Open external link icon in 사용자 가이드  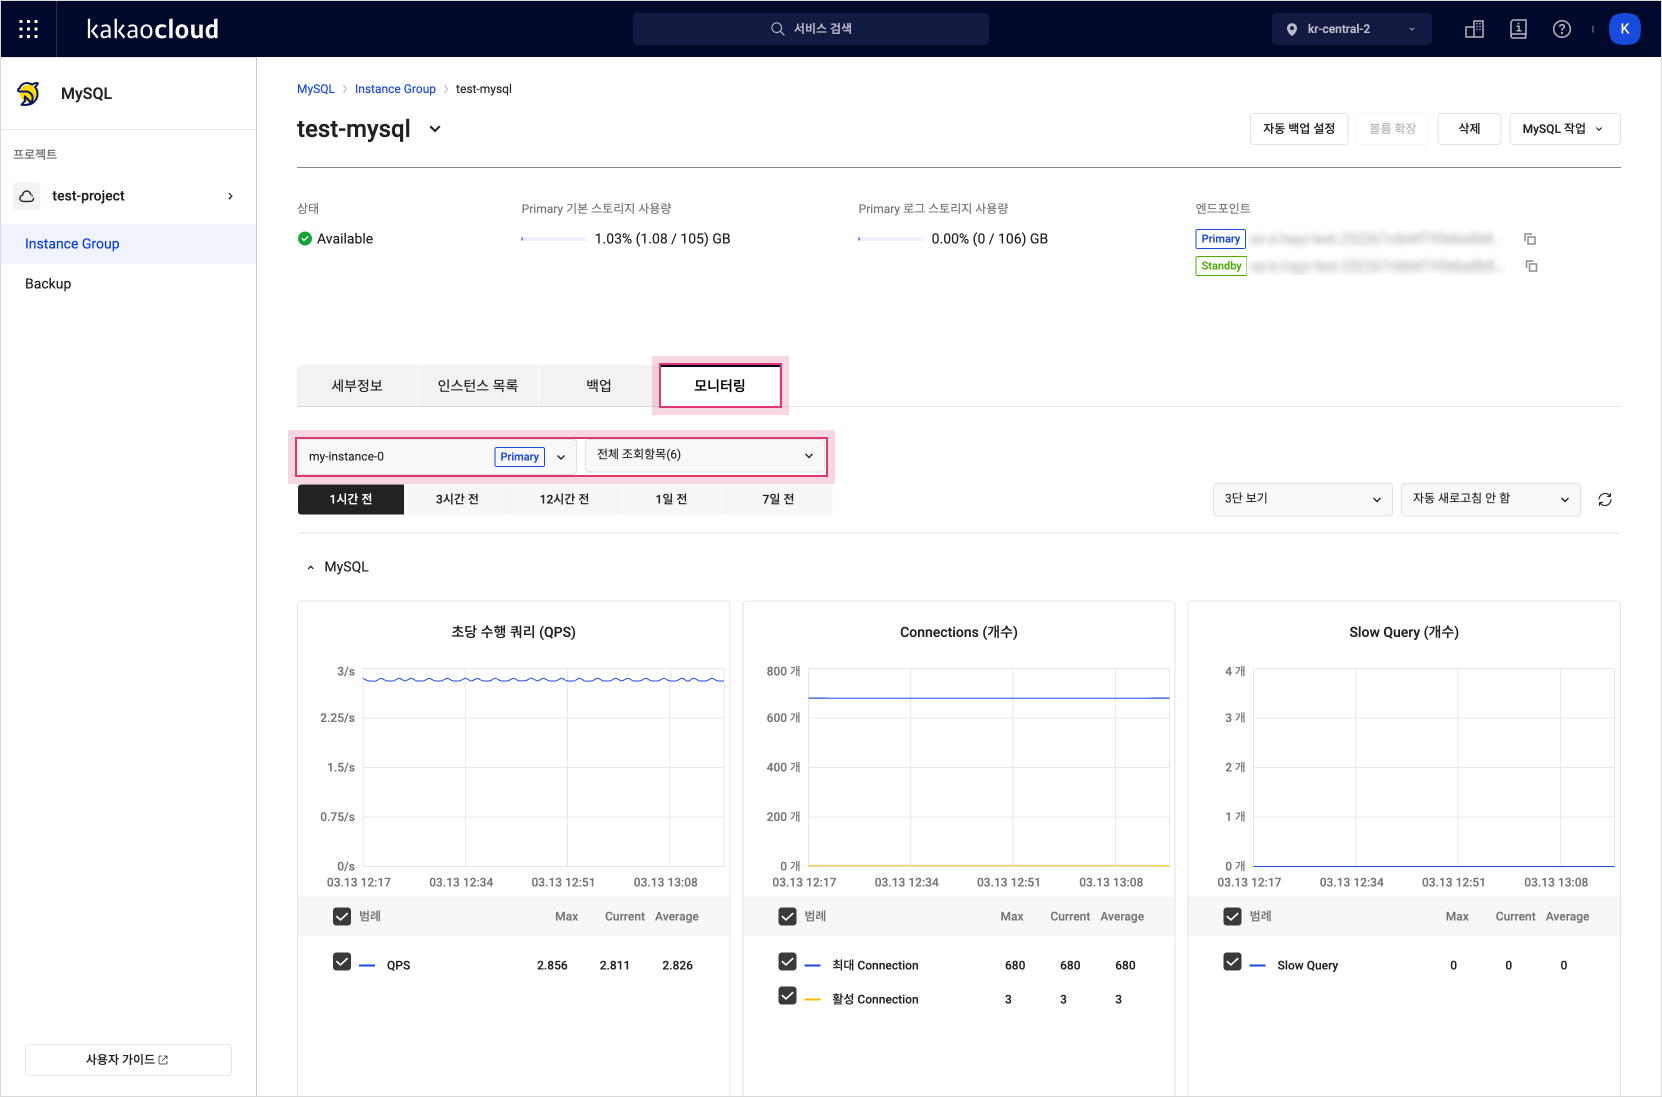pyautogui.click(x=163, y=1060)
